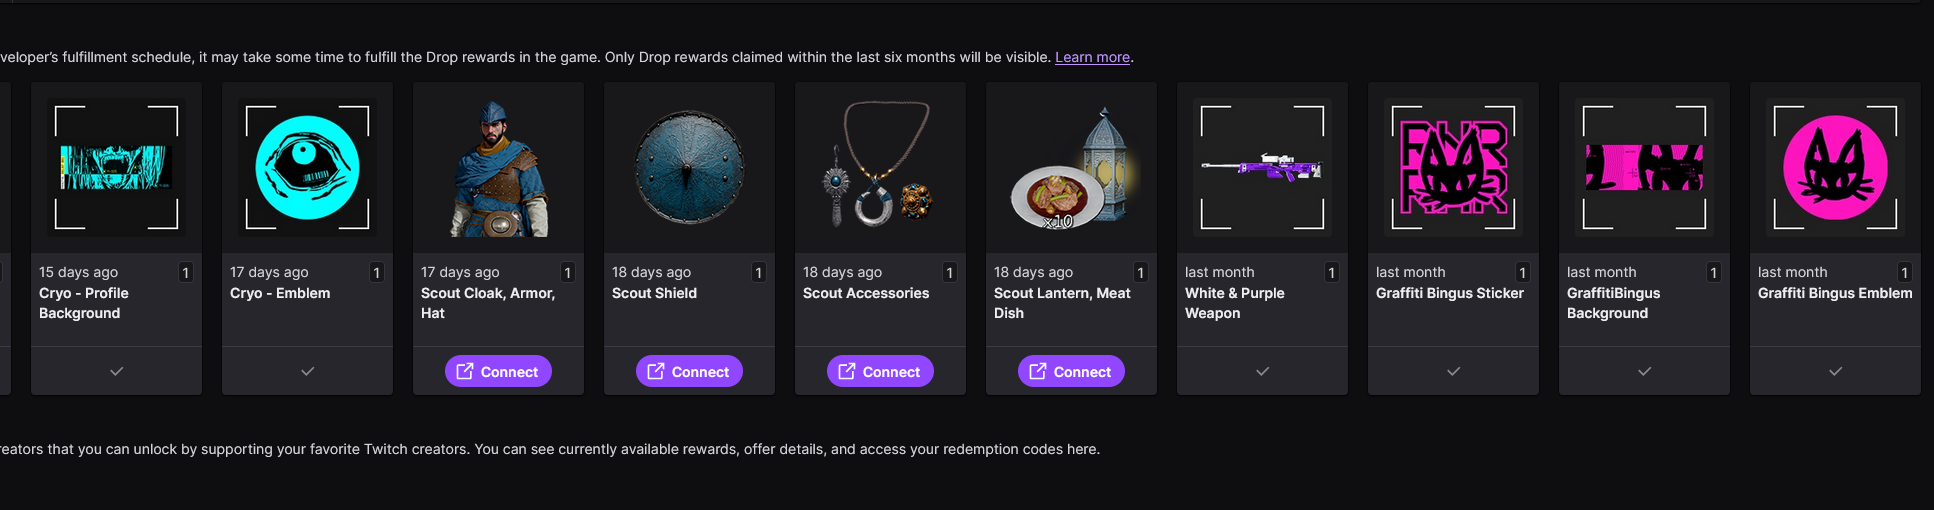Select the Scout Accessories necklace image
This screenshot has height=510, width=1934.
(x=880, y=167)
